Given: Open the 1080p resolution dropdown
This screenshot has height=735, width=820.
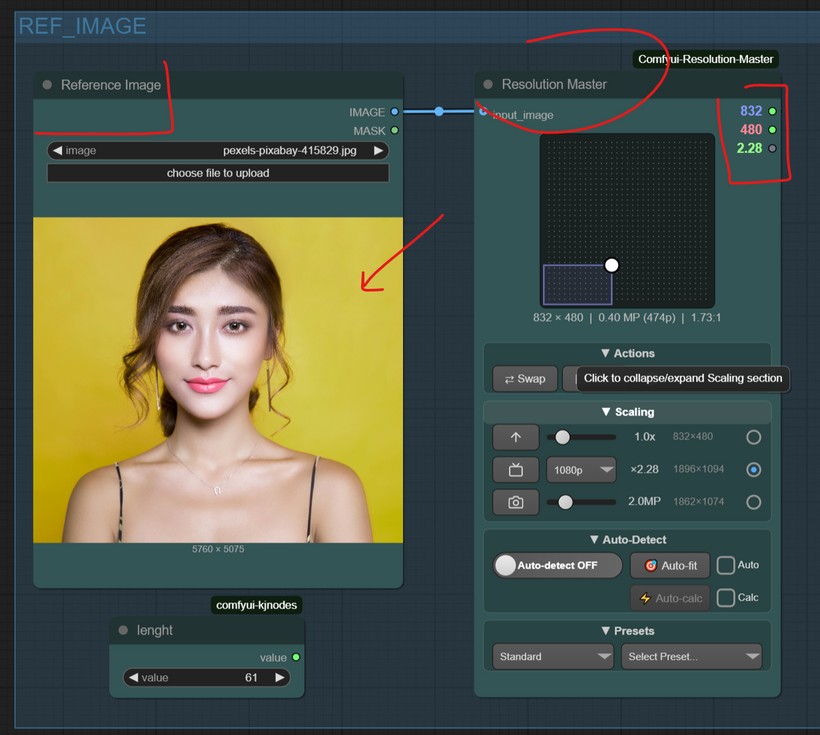Looking at the screenshot, I should (581, 469).
